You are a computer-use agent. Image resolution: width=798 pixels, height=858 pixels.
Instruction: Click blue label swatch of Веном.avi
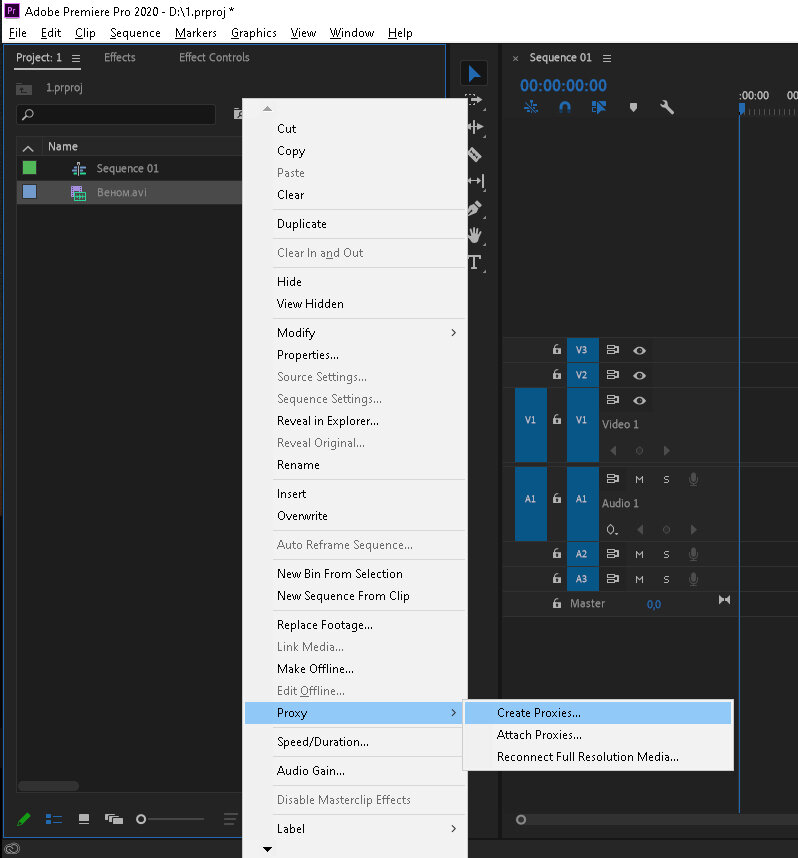click(30, 192)
